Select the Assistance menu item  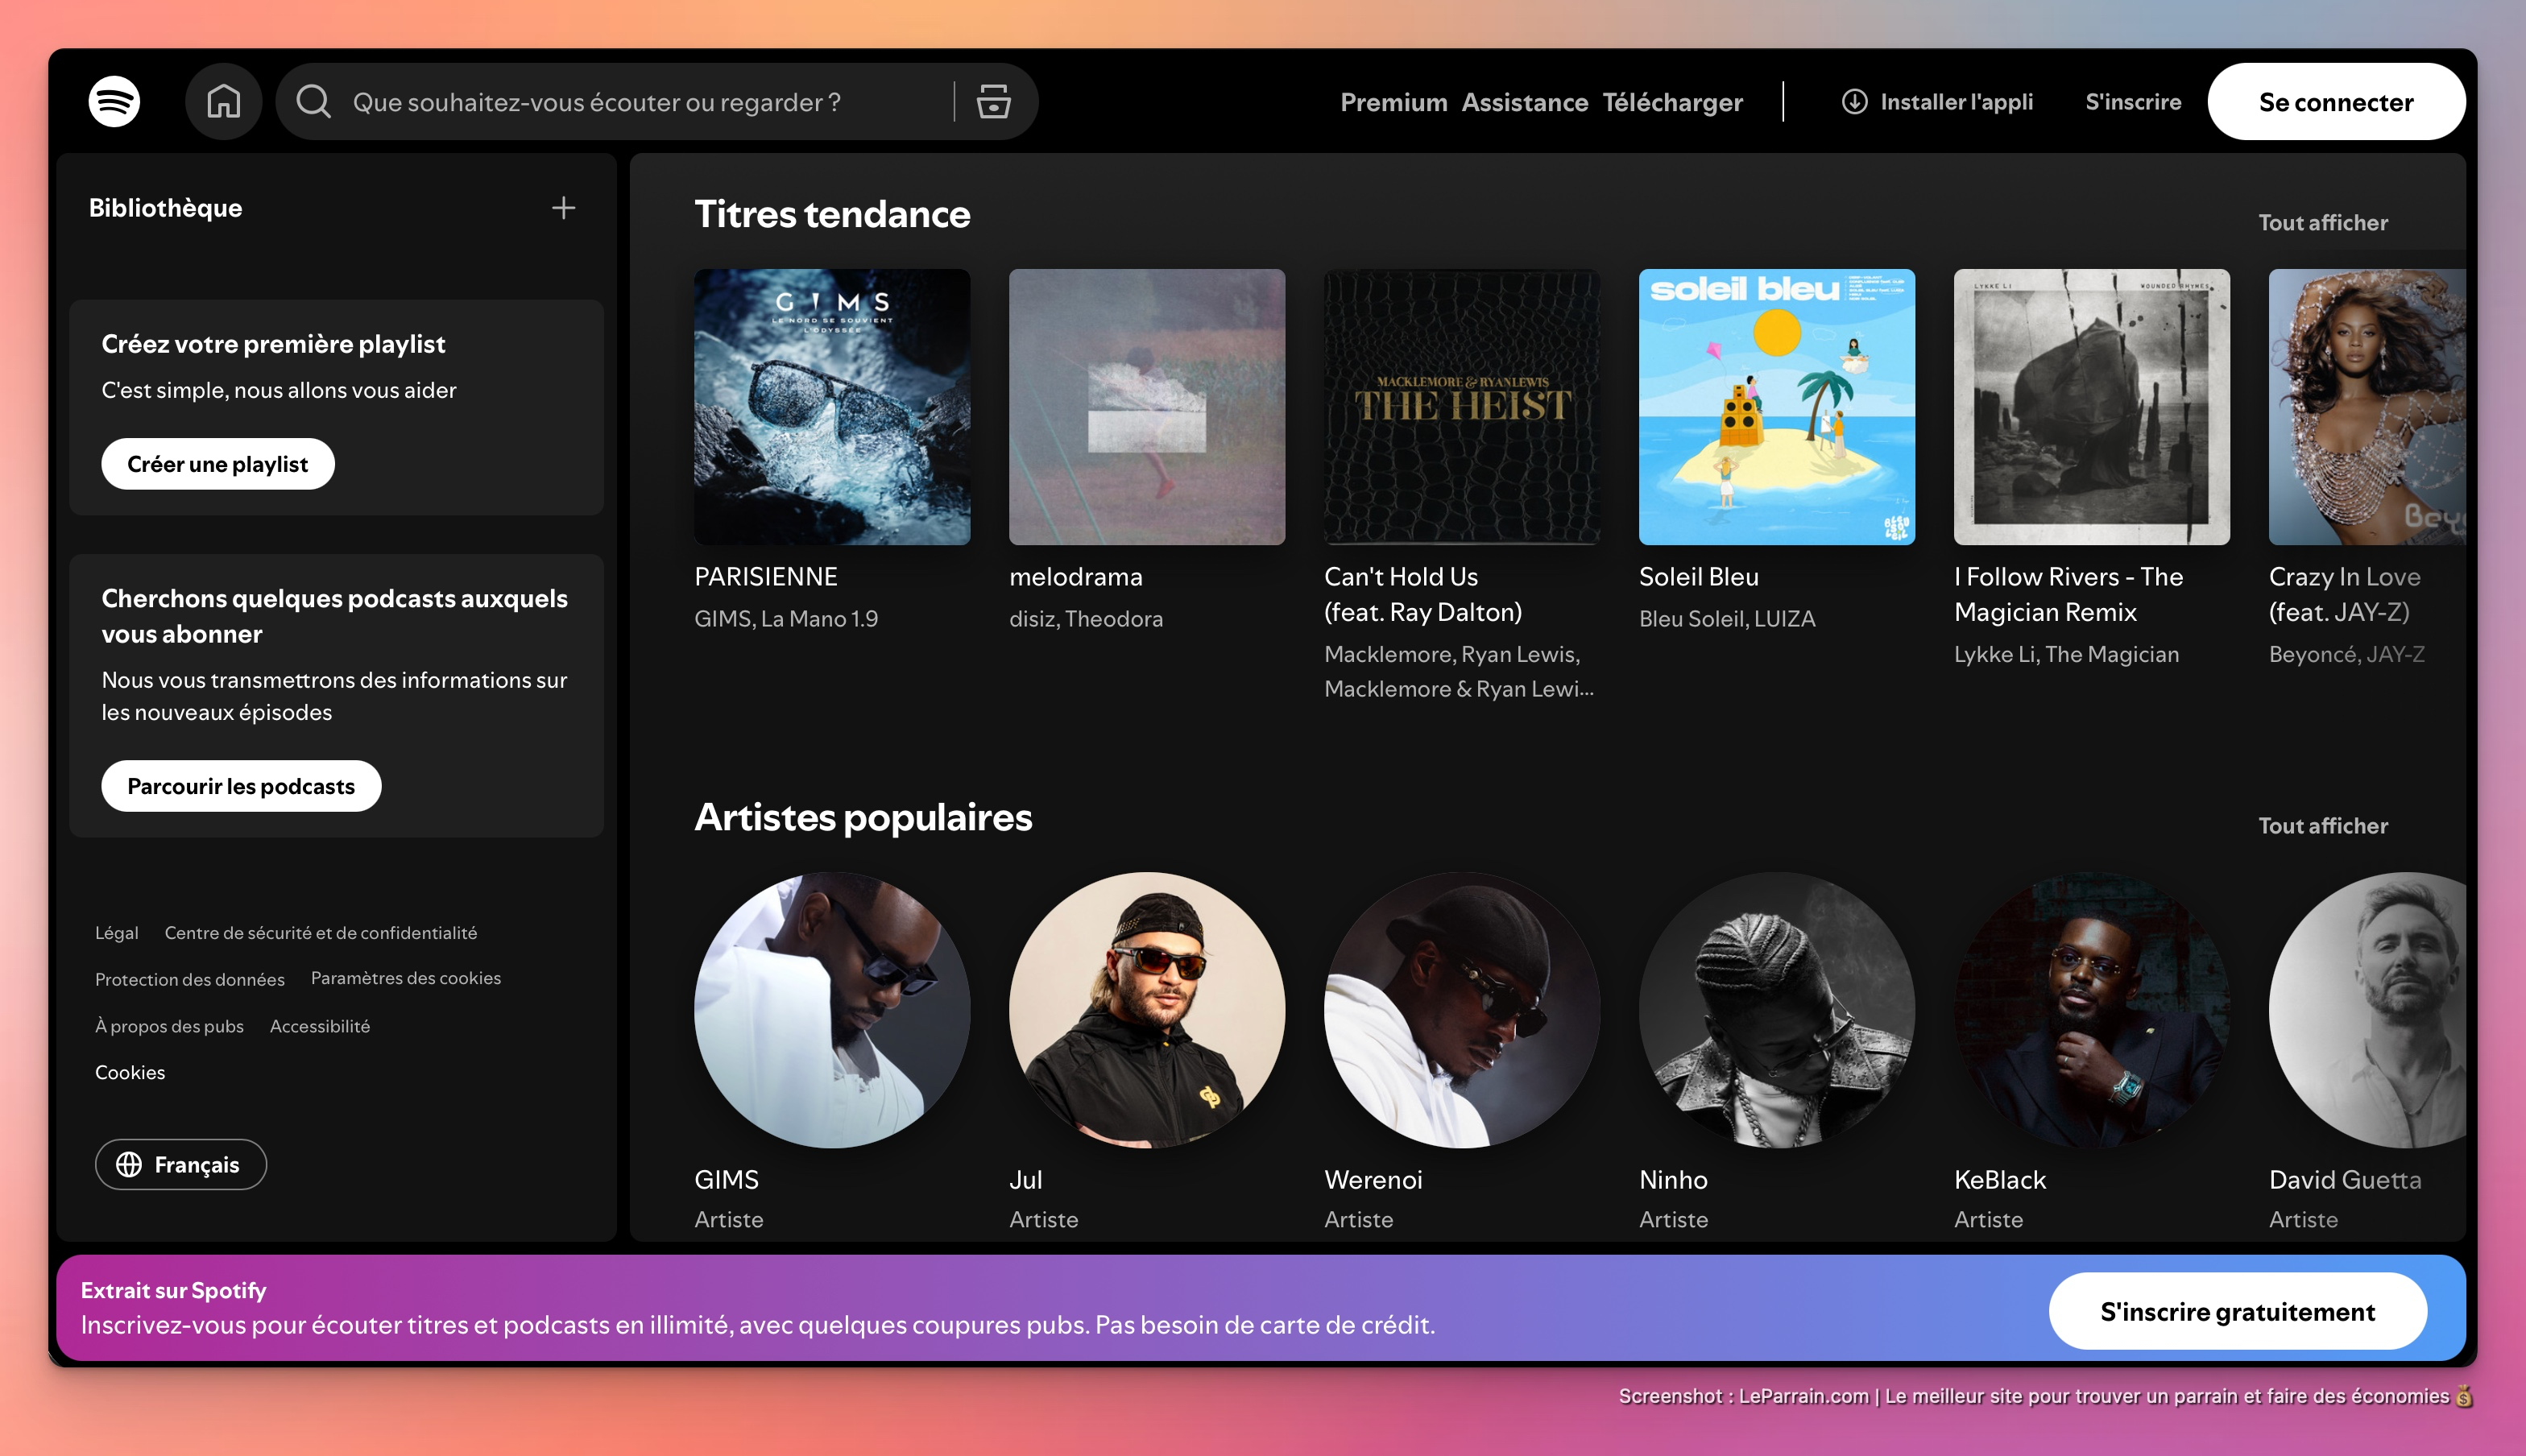pyautogui.click(x=1525, y=101)
